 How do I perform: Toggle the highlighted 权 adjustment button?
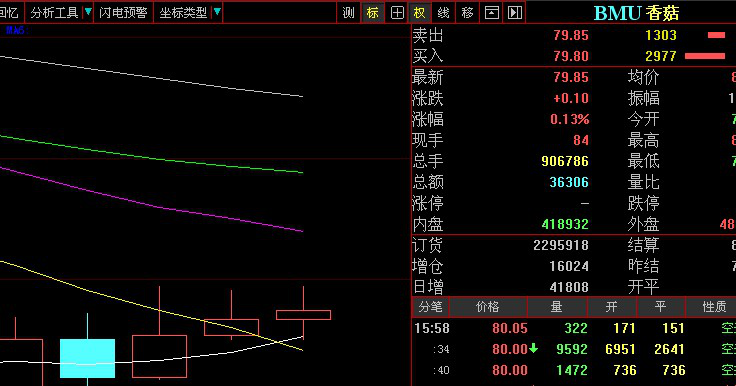(420, 12)
